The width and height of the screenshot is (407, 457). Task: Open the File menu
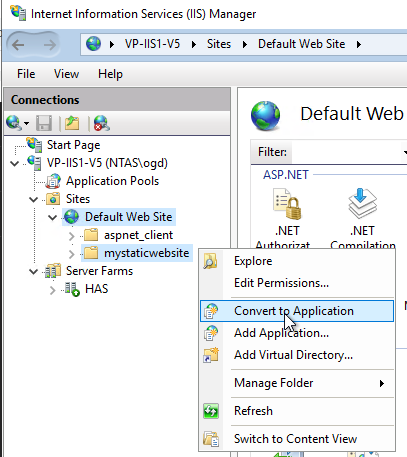(x=26, y=74)
